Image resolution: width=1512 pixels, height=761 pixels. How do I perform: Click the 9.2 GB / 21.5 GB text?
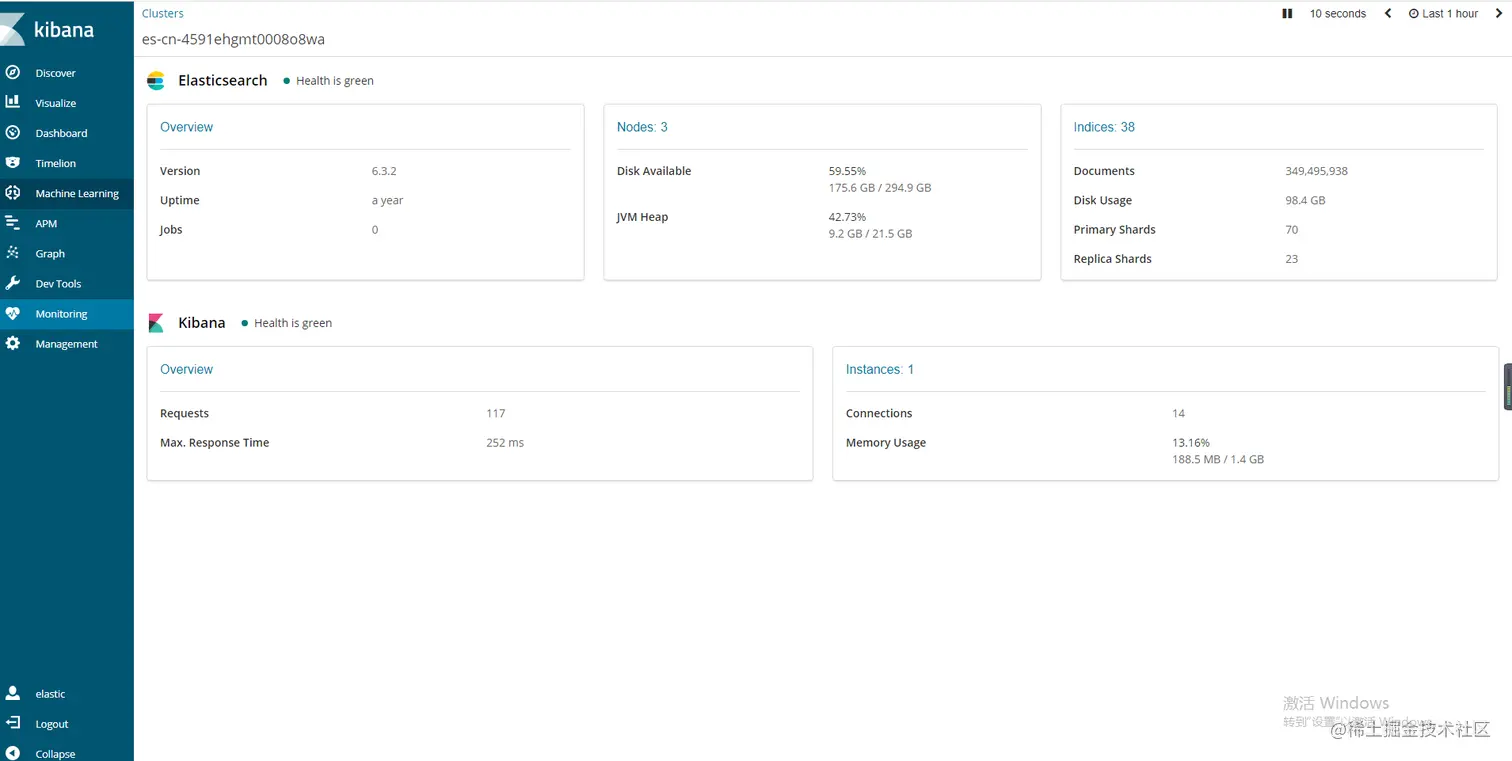(x=870, y=234)
